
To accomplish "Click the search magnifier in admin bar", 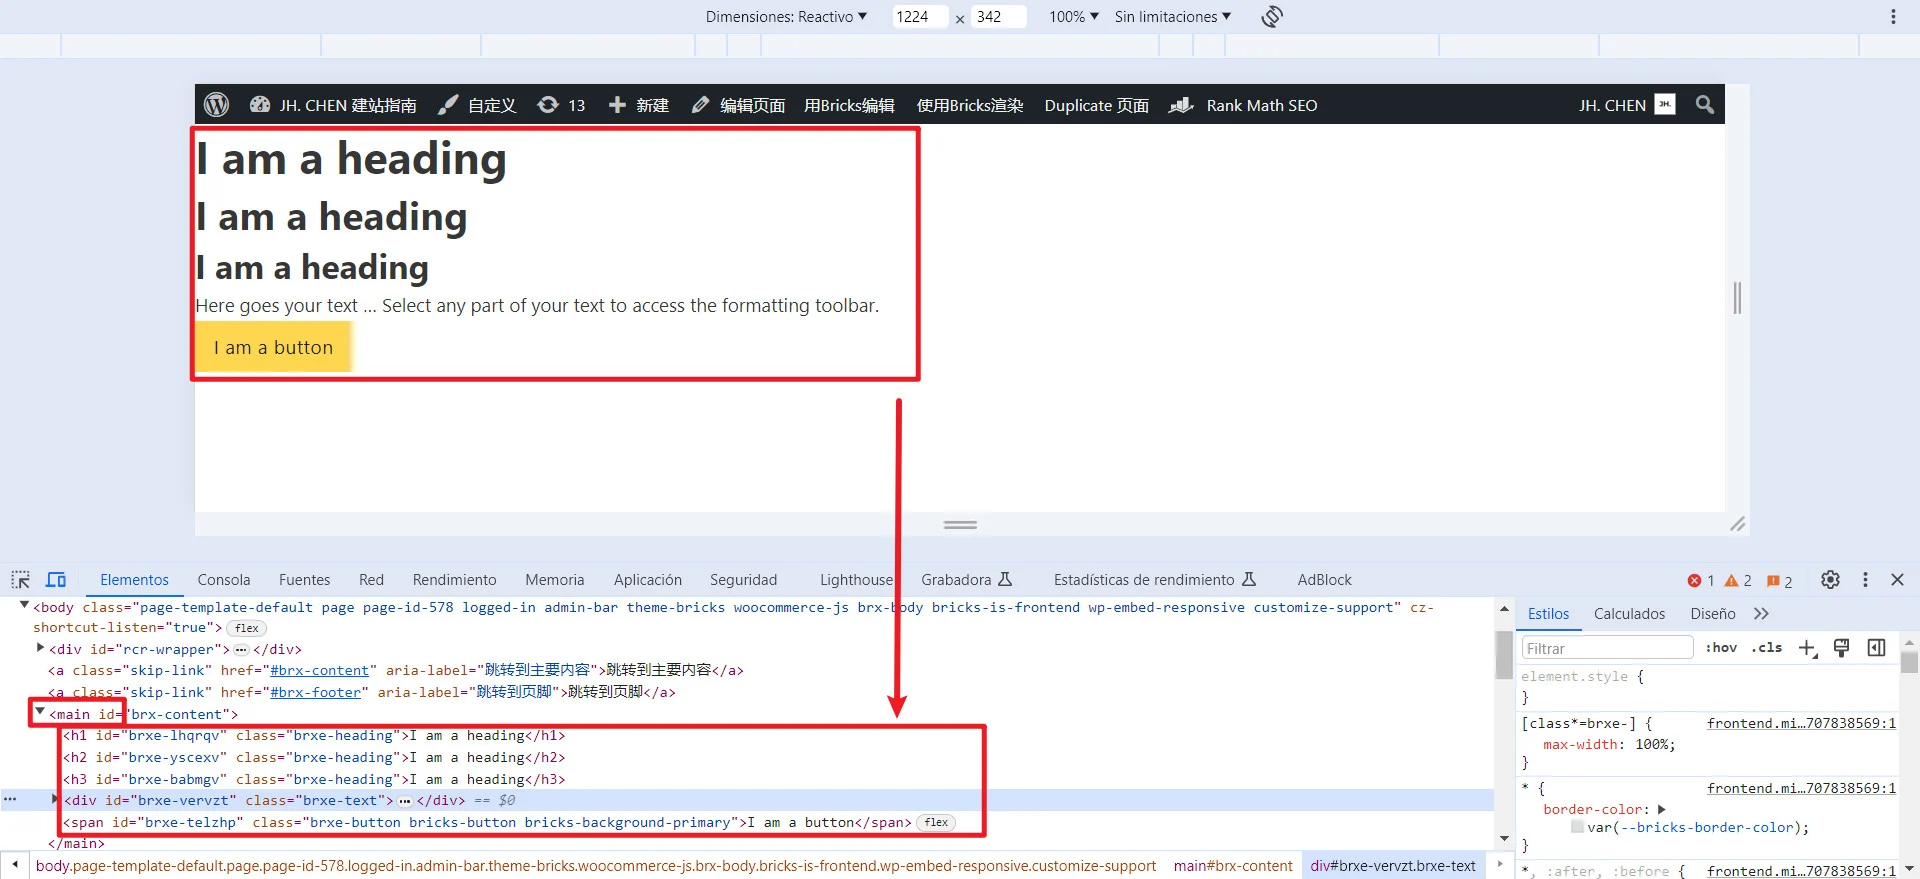I will pyautogui.click(x=1705, y=105).
